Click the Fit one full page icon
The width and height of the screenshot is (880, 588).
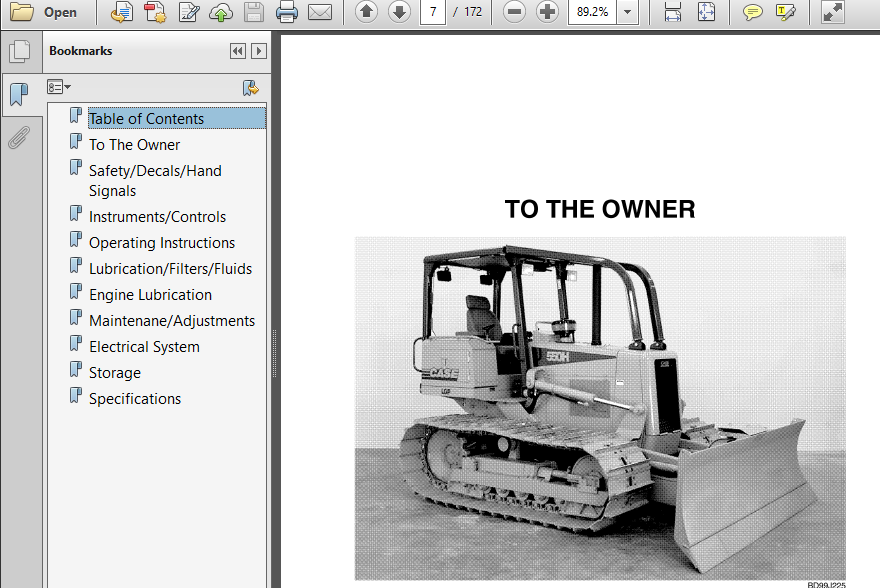coord(706,12)
